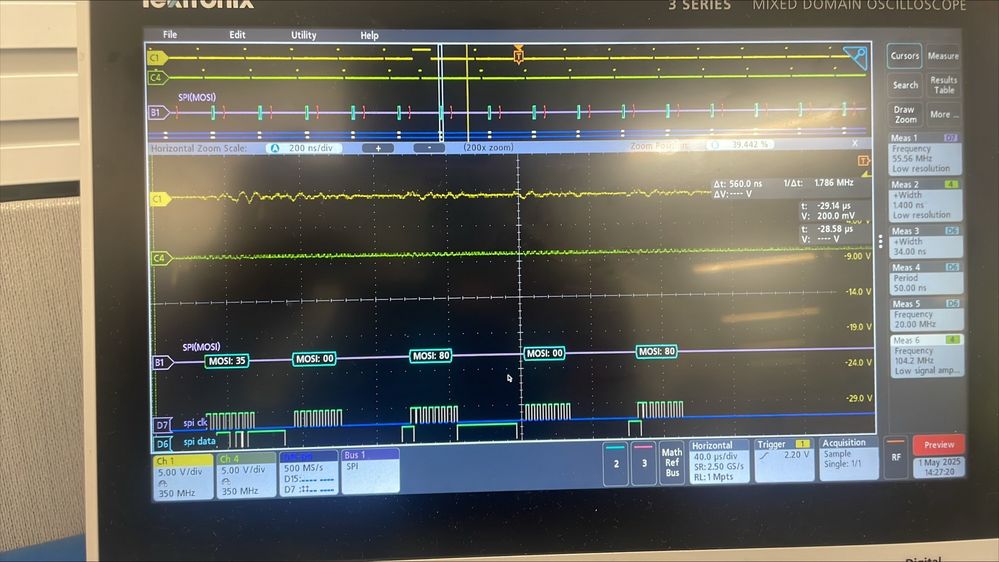Show the Results Table
This screenshot has width=999, height=562.
click(944, 85)
